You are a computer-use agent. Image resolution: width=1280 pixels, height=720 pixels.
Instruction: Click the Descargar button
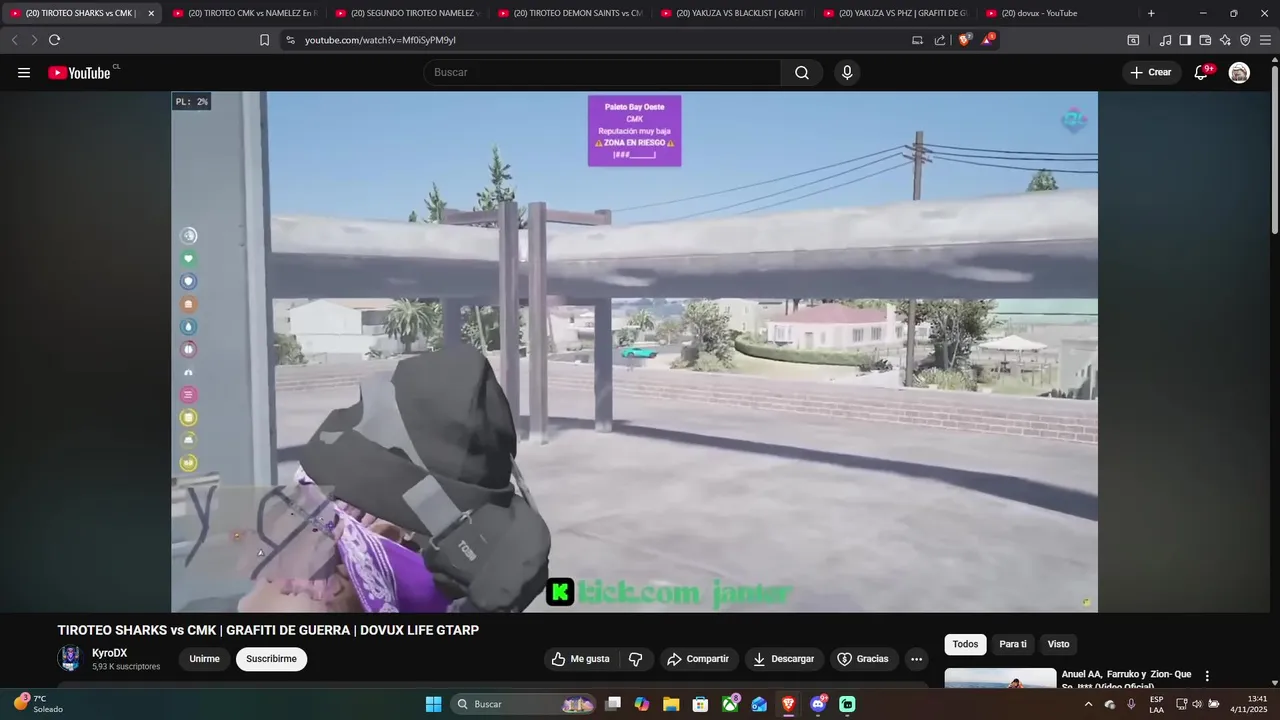tap(783, 659)
